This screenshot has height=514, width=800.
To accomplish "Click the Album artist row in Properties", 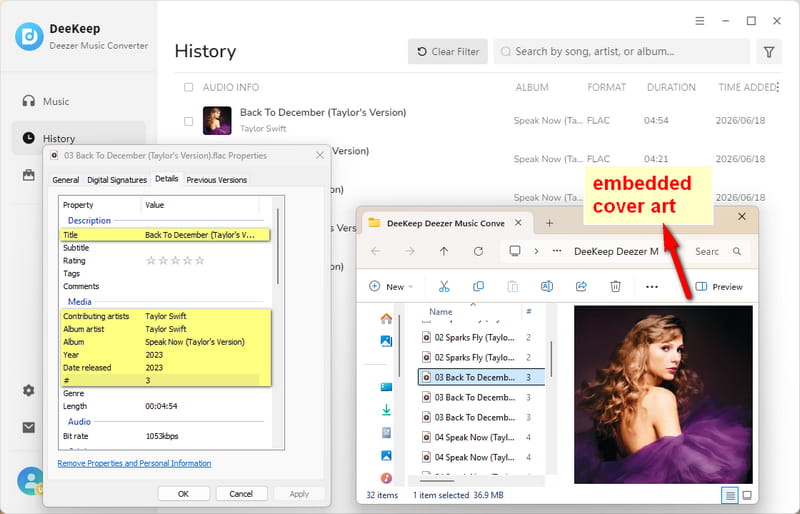I will click(165, 329).
